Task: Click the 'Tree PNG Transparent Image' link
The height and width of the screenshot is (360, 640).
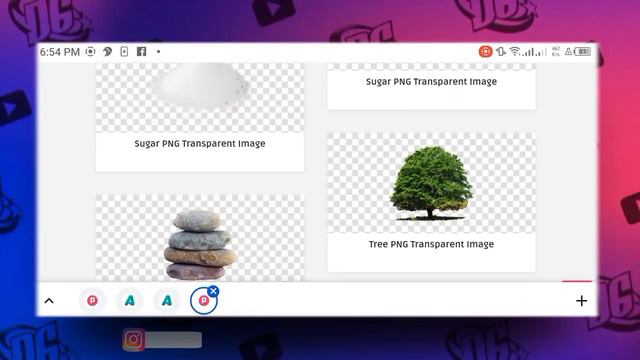Action: tap(431, 244)
